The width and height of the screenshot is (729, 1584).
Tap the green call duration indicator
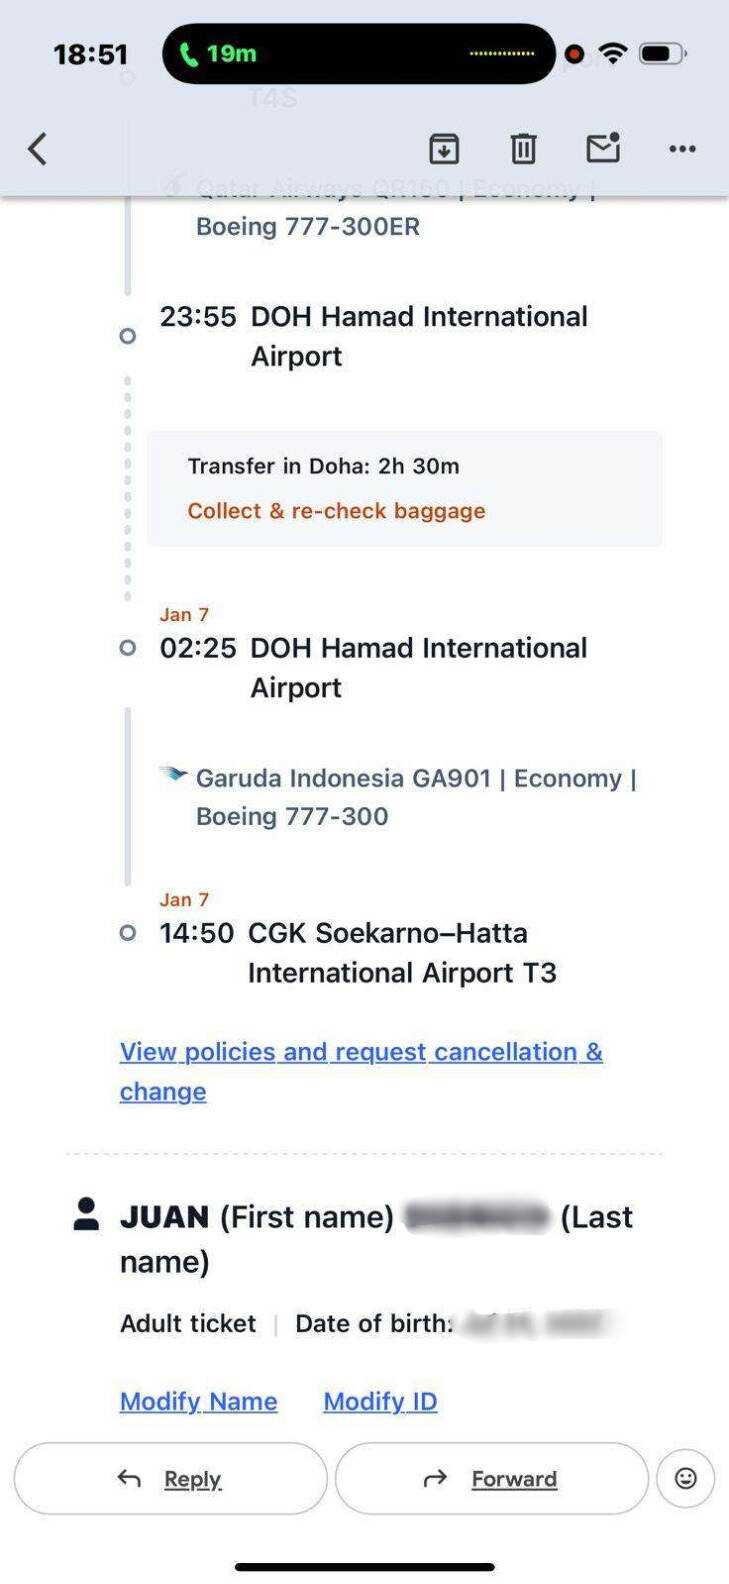pyautogui.click(x=218, y=54)
